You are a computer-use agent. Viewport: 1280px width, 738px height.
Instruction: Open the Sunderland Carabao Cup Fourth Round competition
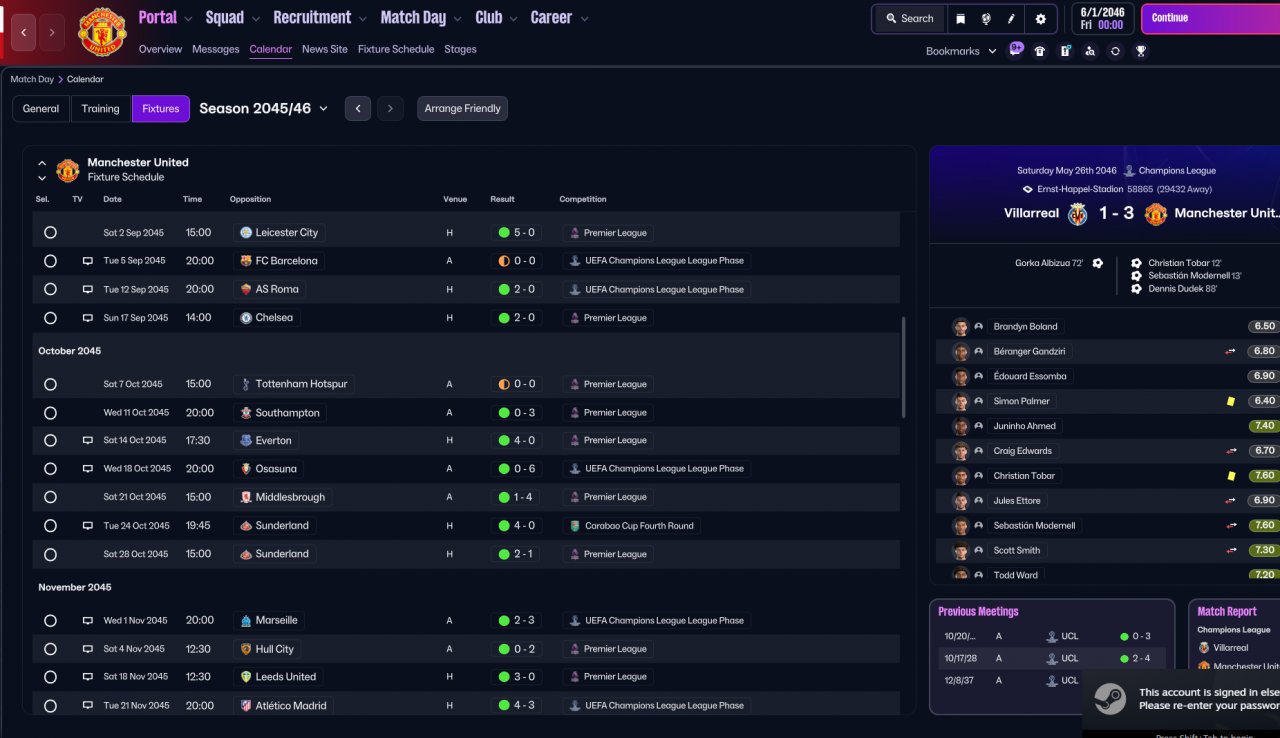(x=630, y=525)
